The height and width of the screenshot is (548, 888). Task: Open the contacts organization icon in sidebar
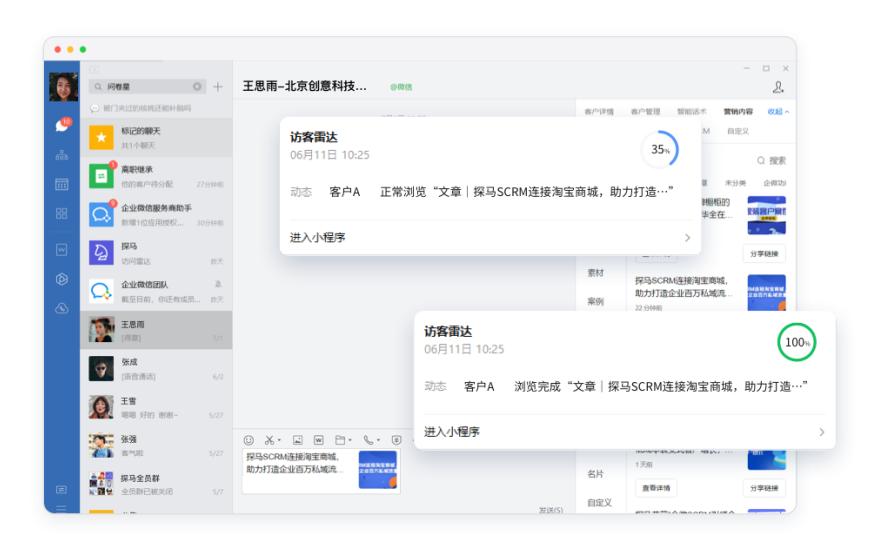pyautogui.click(x=62, y=155)
